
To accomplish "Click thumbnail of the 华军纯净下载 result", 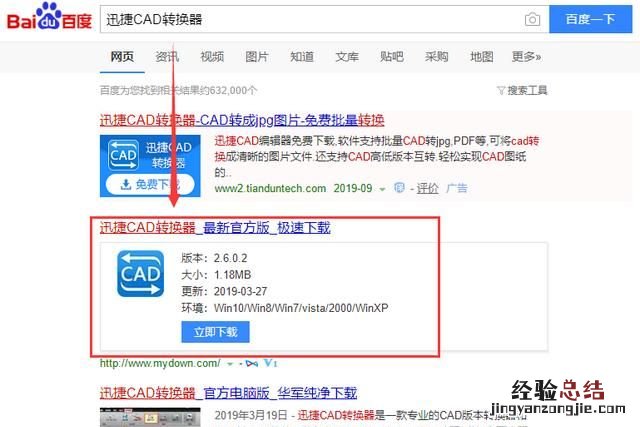I will coord(150,417).
